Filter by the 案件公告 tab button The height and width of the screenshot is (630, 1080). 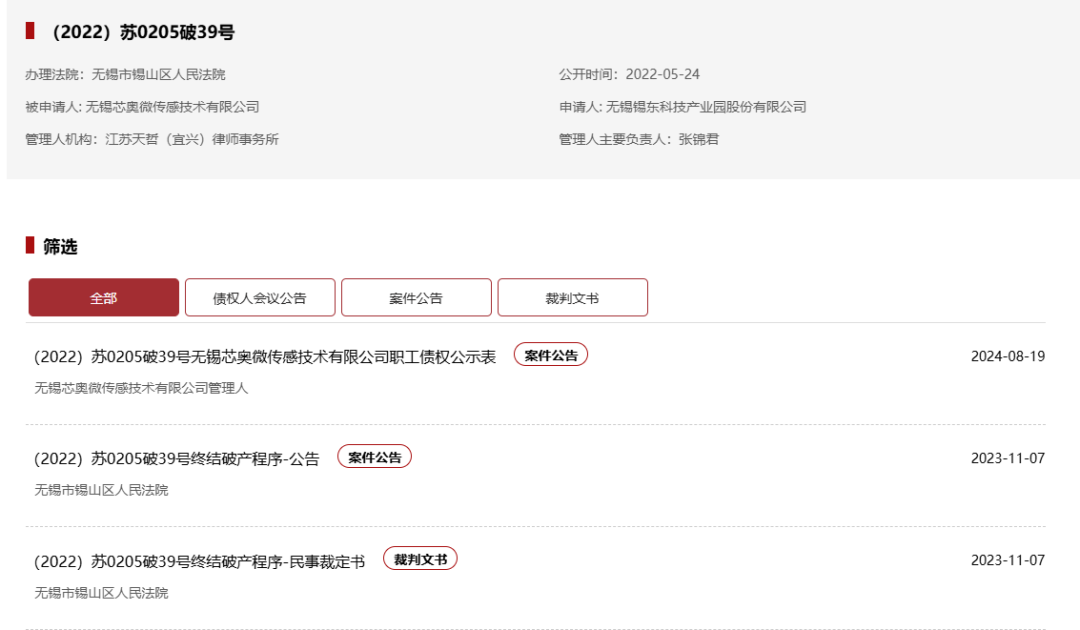tap(416, 298)
